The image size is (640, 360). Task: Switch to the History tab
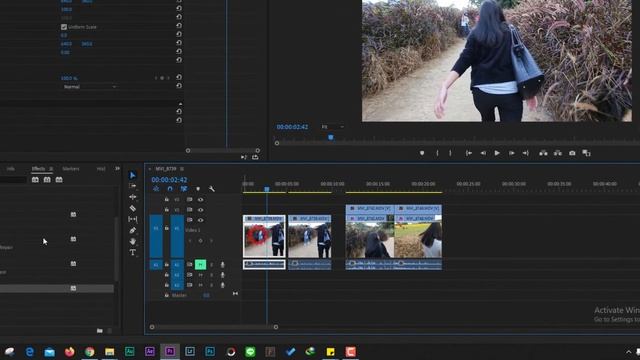[101, 169]
